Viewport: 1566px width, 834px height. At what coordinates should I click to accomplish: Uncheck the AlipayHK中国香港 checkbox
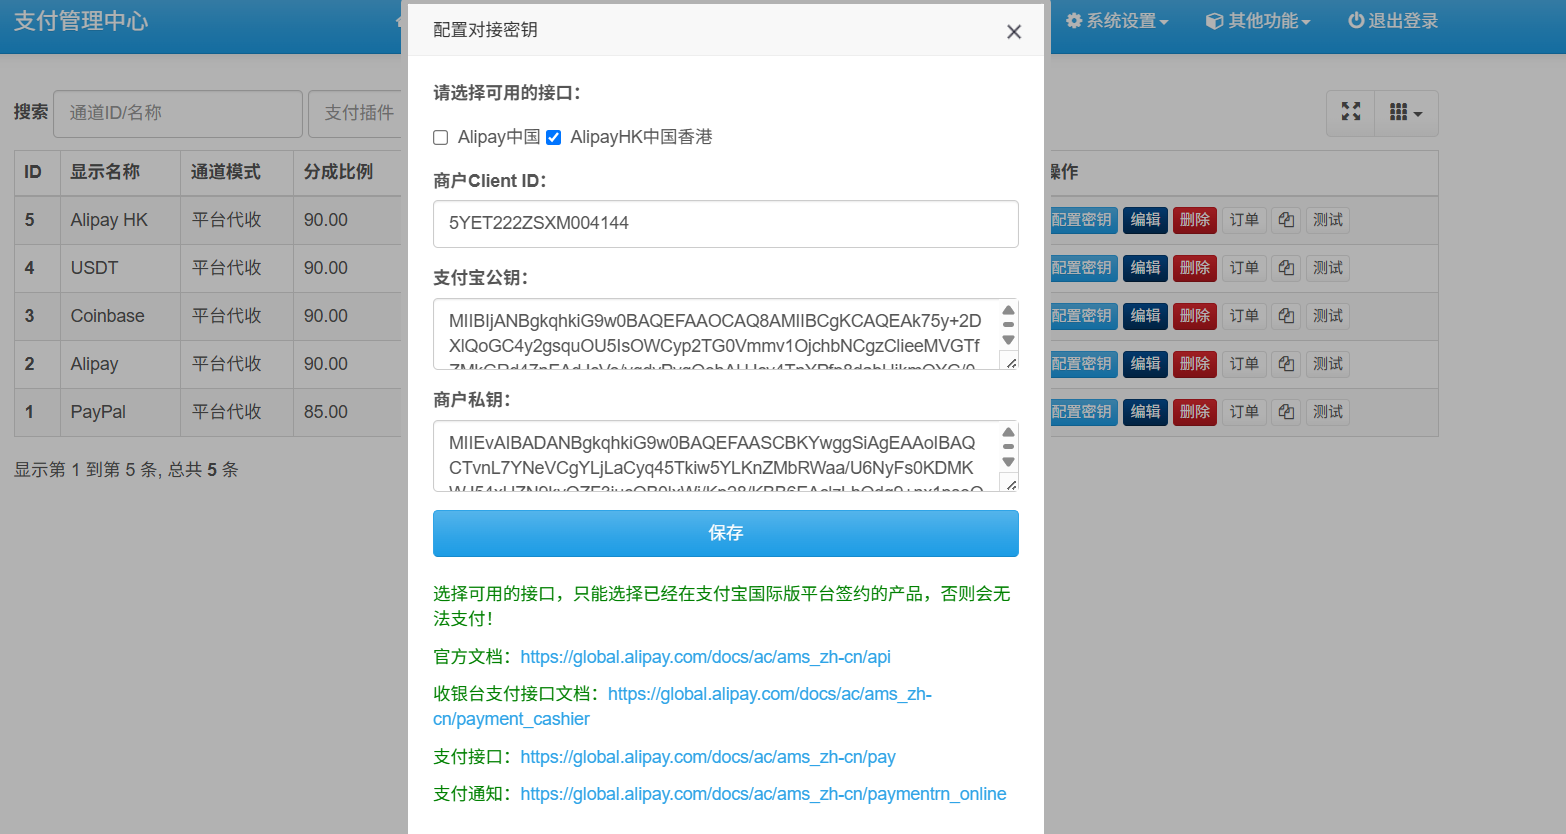[553, 137]
